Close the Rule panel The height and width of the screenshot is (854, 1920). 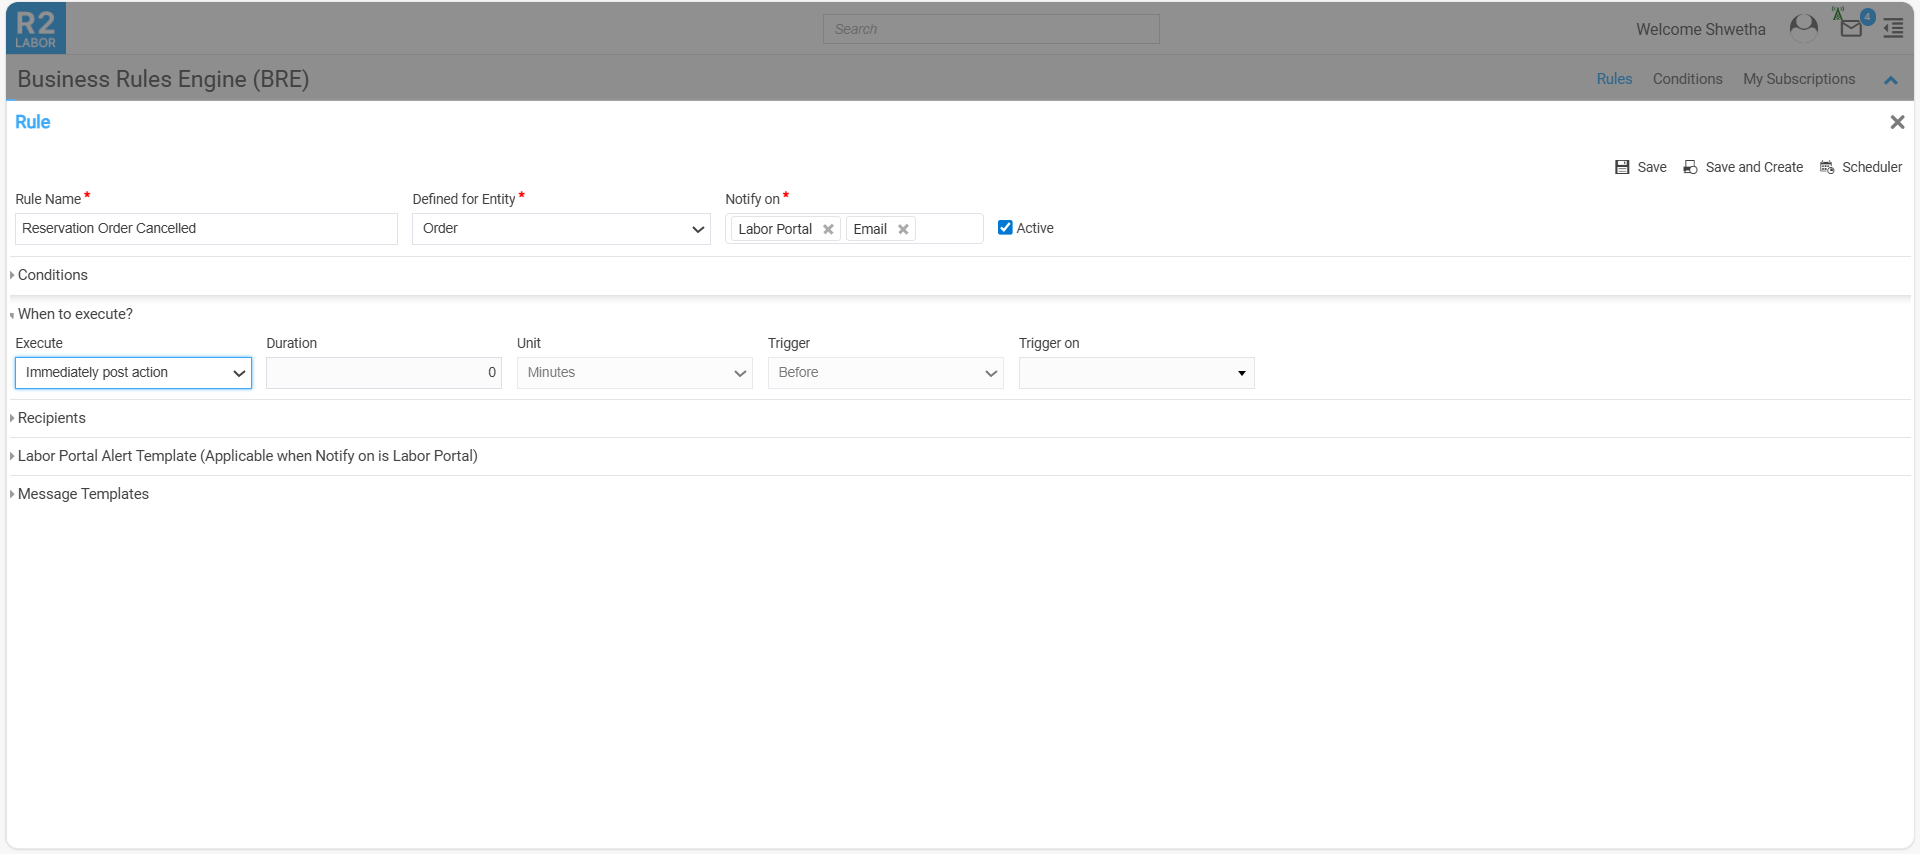pos(1896,122)
